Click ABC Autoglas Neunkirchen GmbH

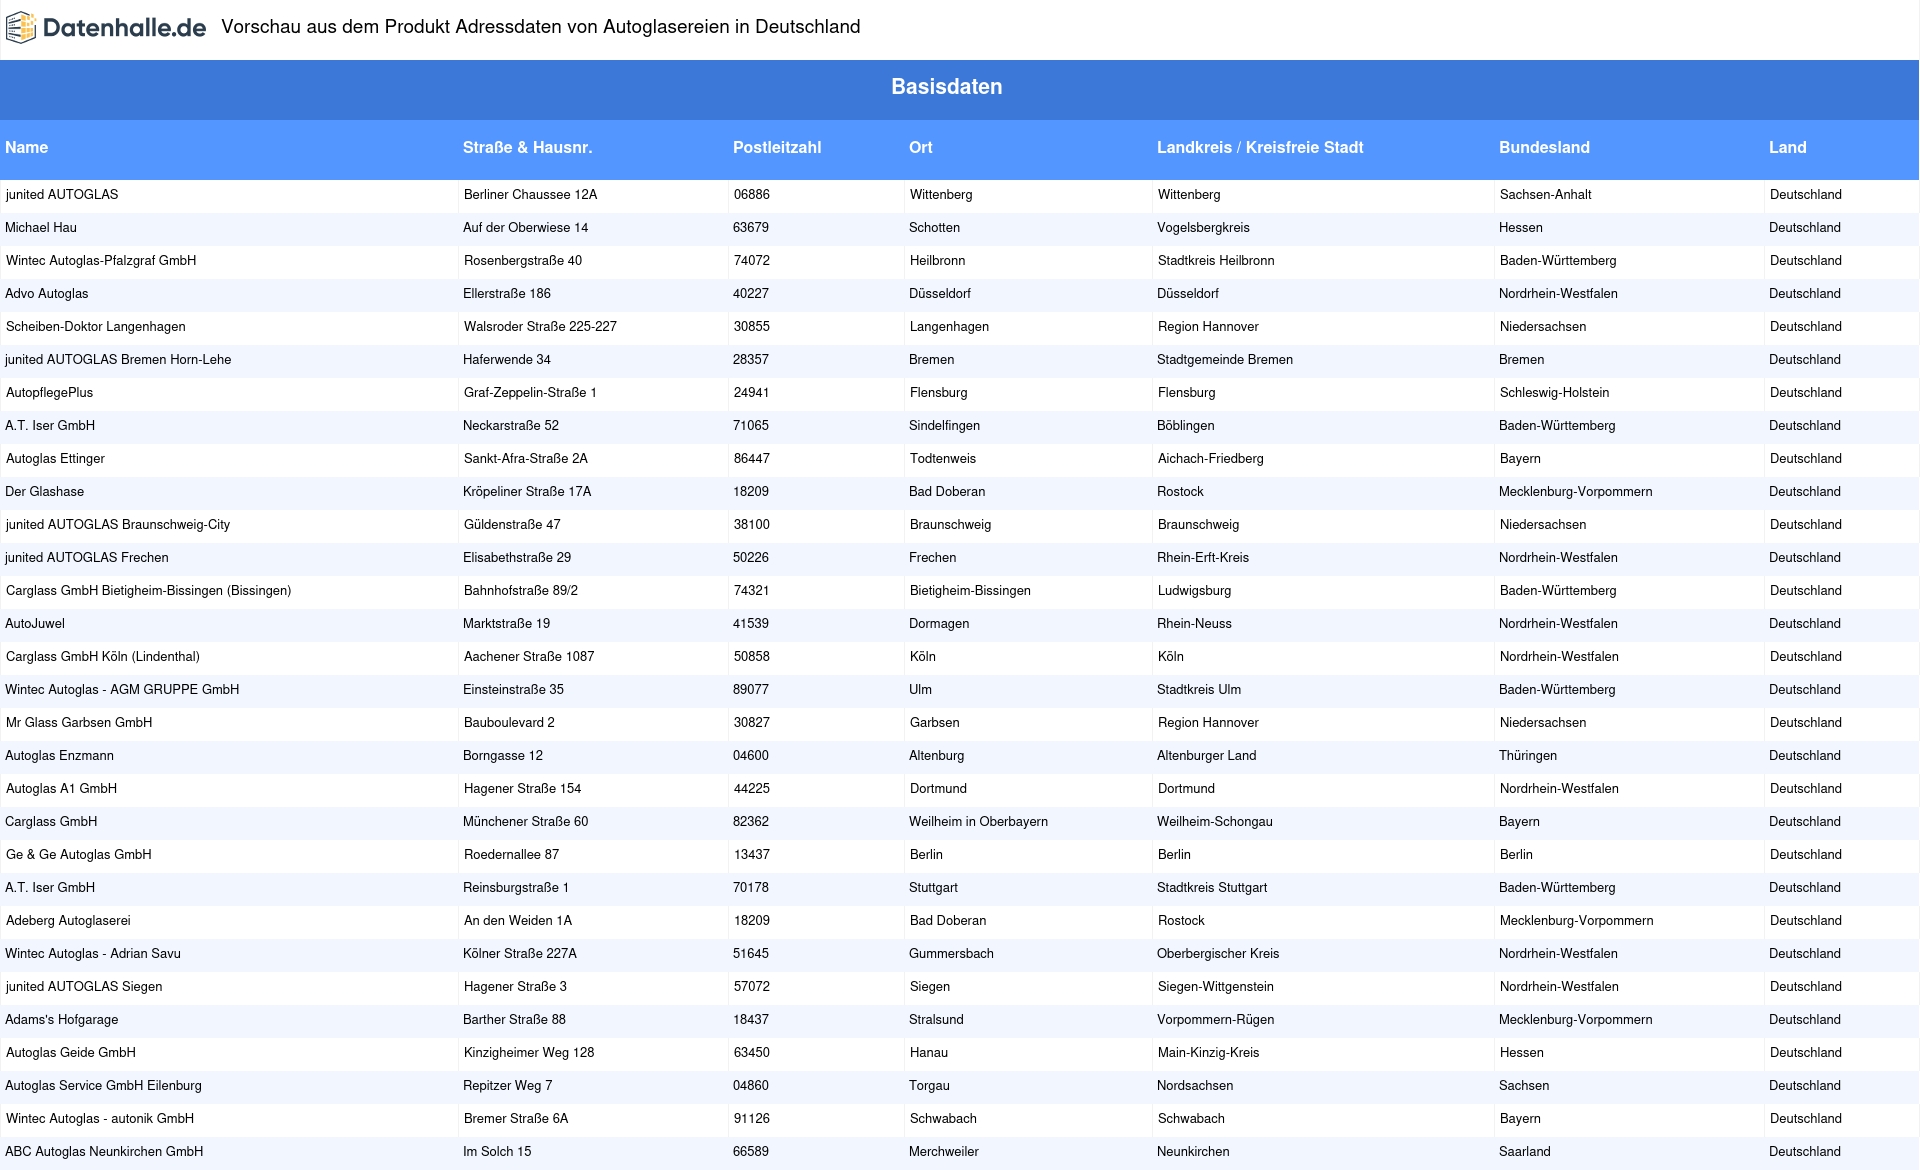click(x=104, y=1152)
